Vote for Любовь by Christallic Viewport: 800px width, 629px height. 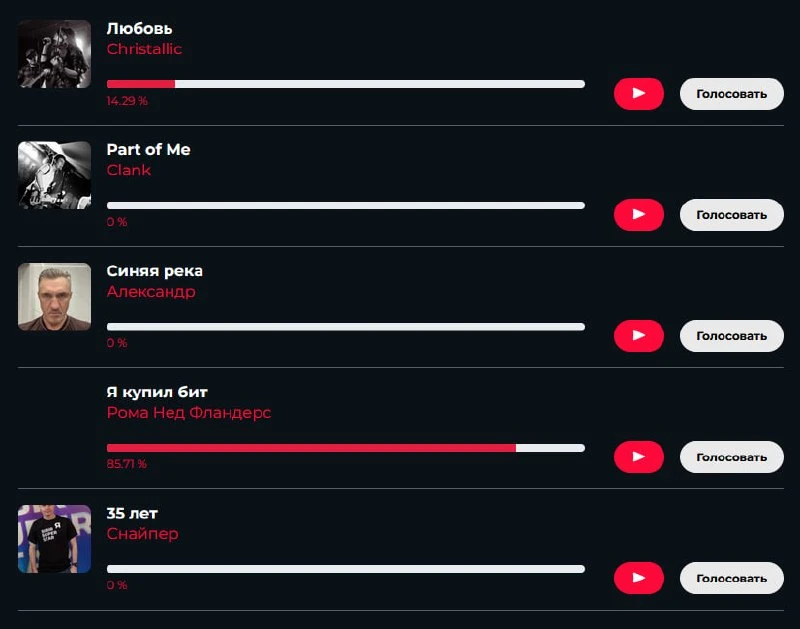click(x=732, y=94)
